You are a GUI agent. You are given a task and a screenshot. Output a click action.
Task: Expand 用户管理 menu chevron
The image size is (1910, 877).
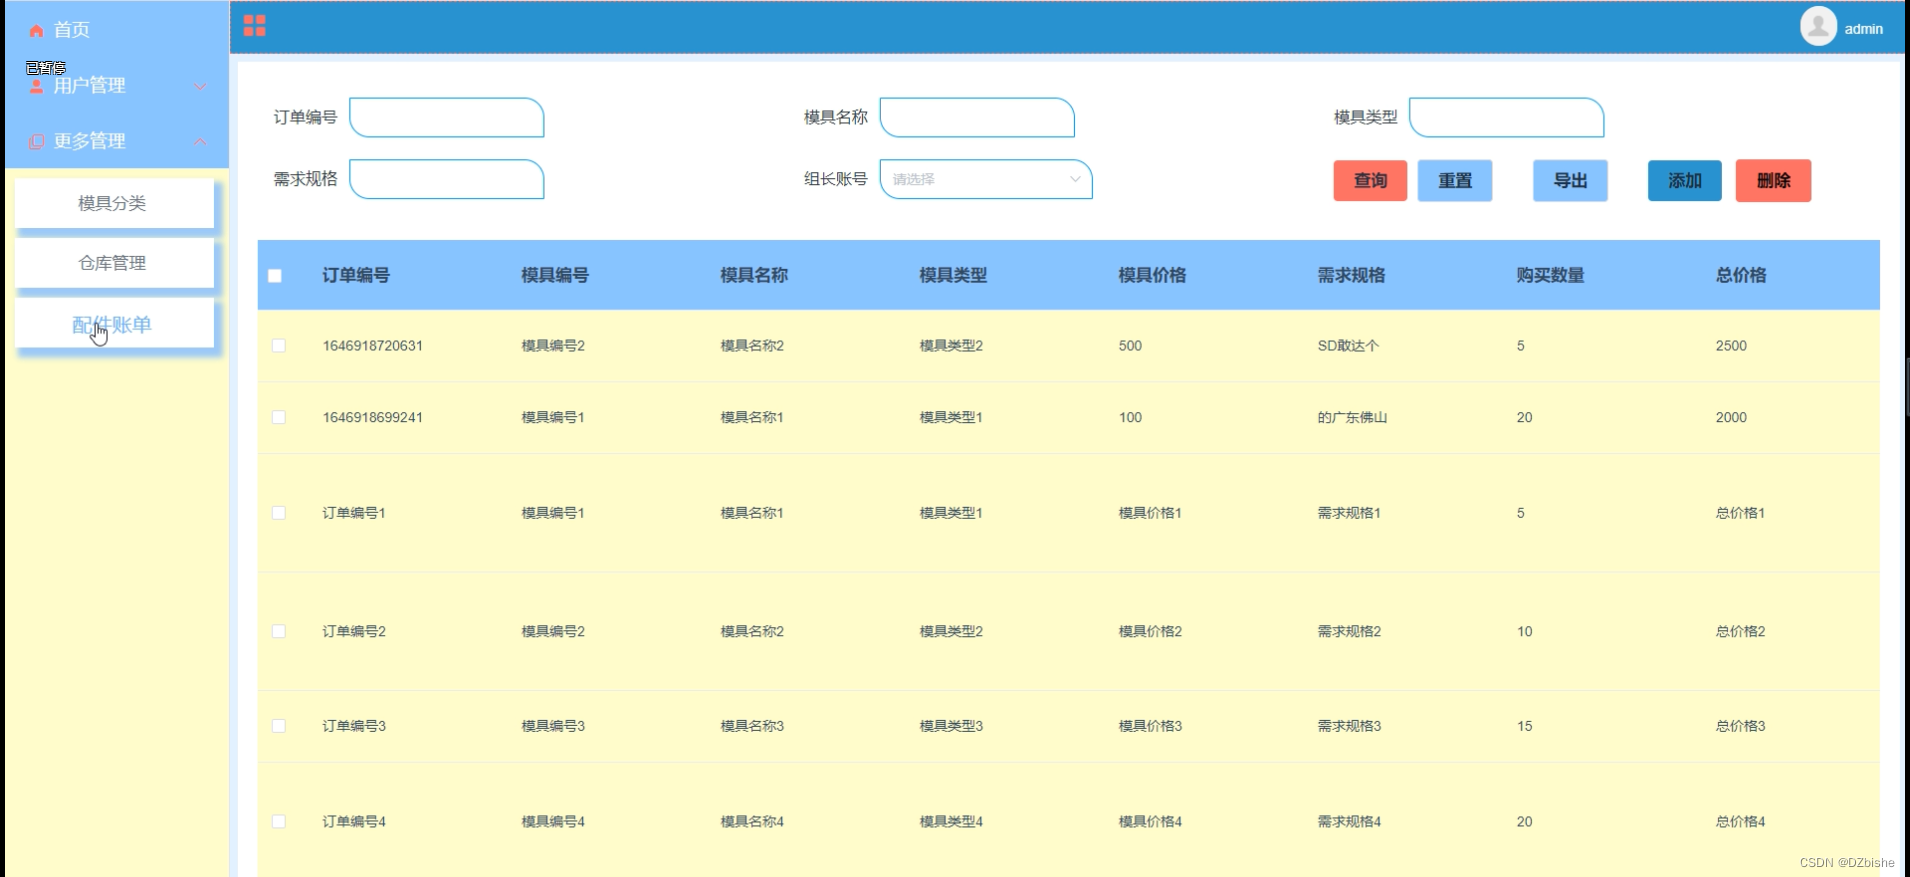[x=200, y=86]
